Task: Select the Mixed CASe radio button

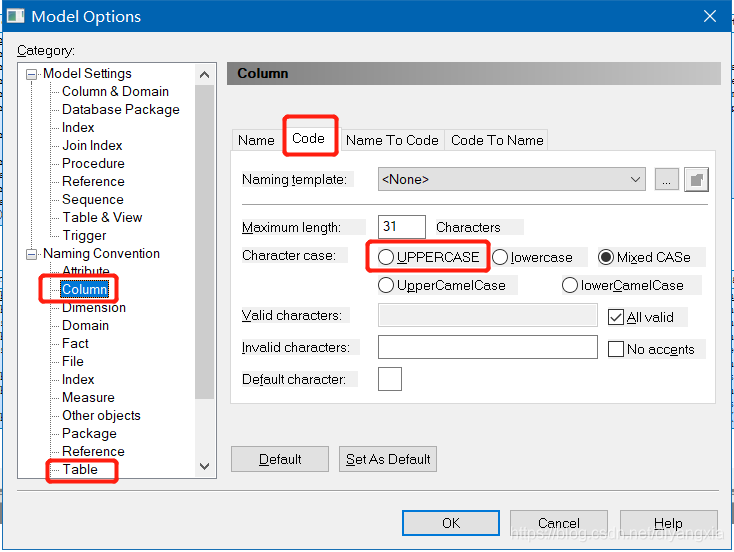Action: click(x=606, y=257)
